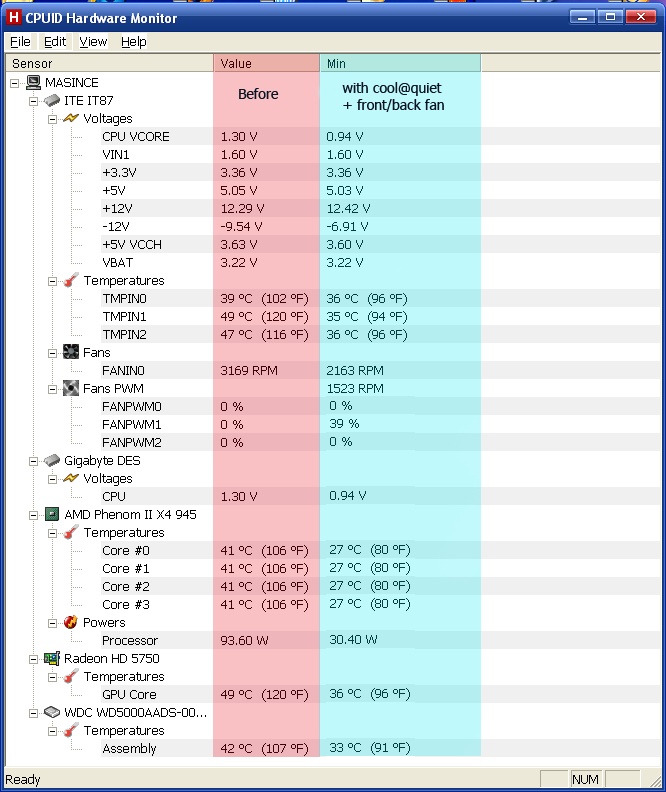The height and width of the screenshot is (792, 666).
Task: Collapse the Powers node
Action: (x=53, y=623)
